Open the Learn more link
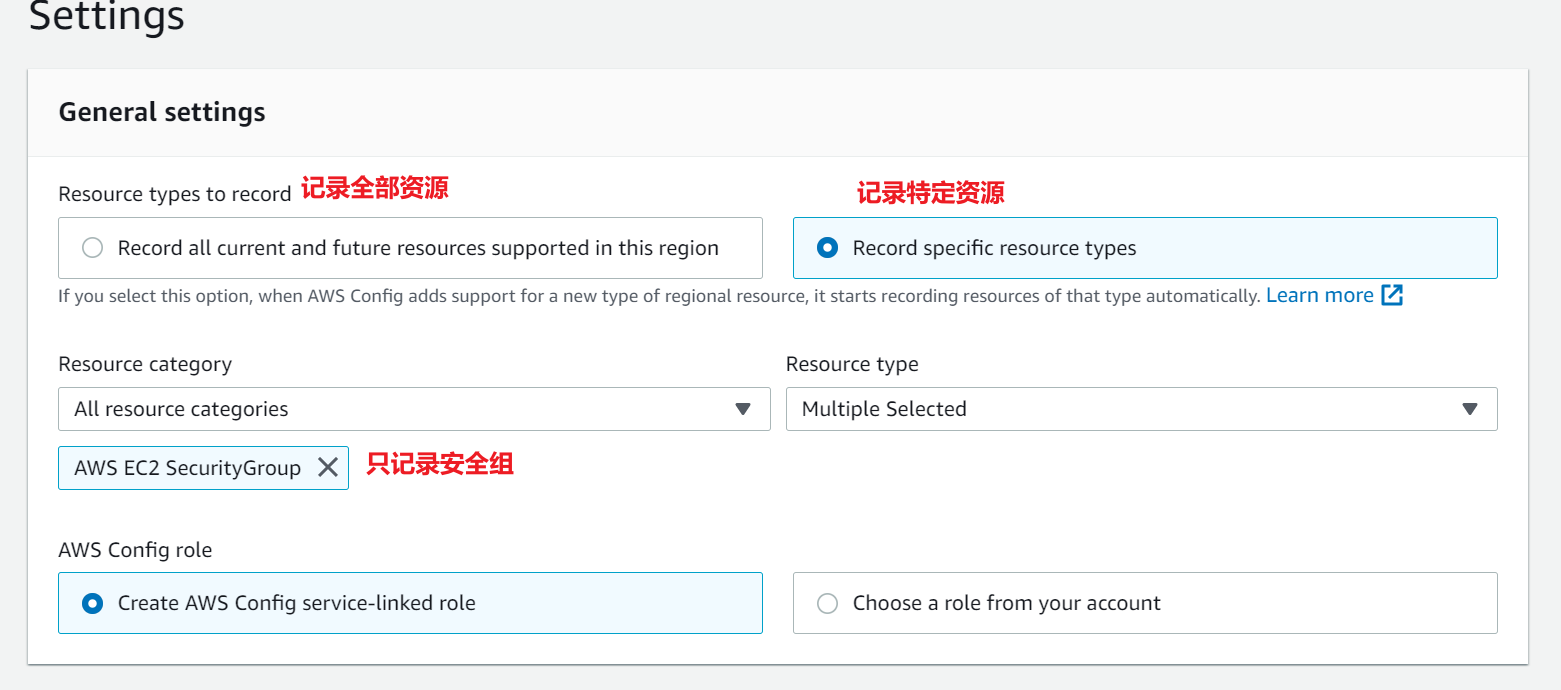The height and width of the screenshot is (690, 1561). coord(1319,295)
